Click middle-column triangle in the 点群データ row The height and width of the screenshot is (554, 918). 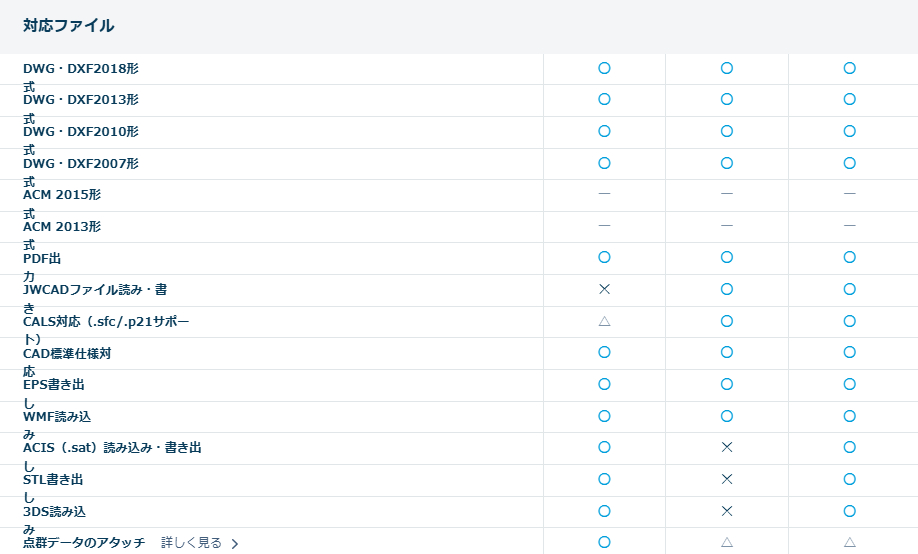(727, 542)
